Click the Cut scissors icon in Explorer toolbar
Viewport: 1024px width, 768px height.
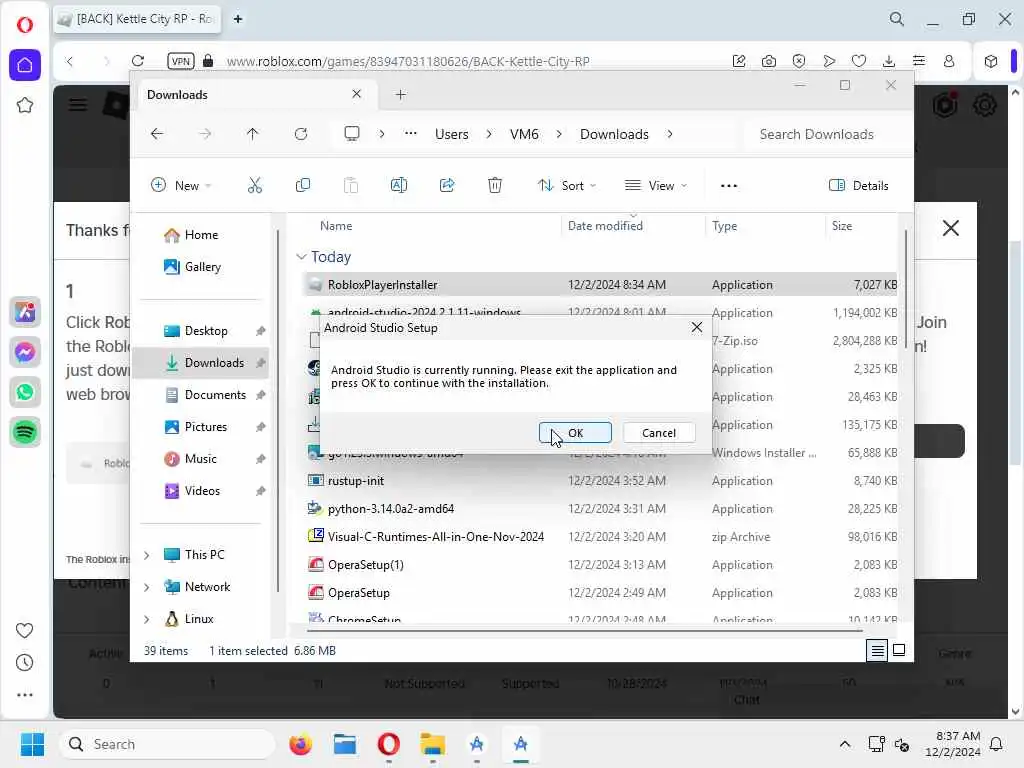(255, 185)
